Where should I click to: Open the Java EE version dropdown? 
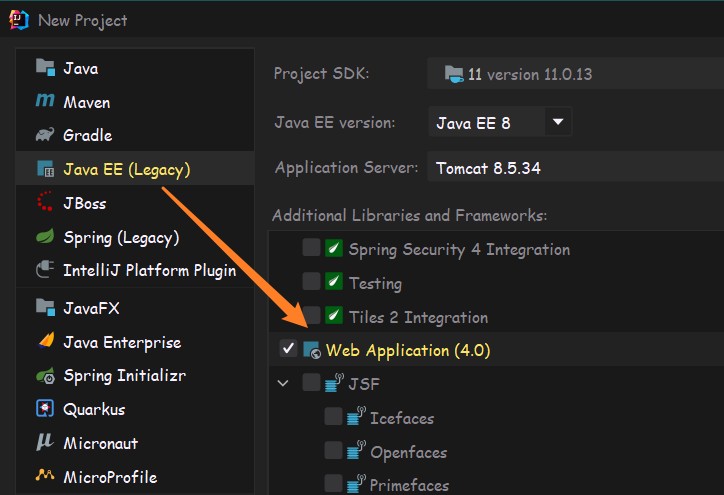[558, 123]
